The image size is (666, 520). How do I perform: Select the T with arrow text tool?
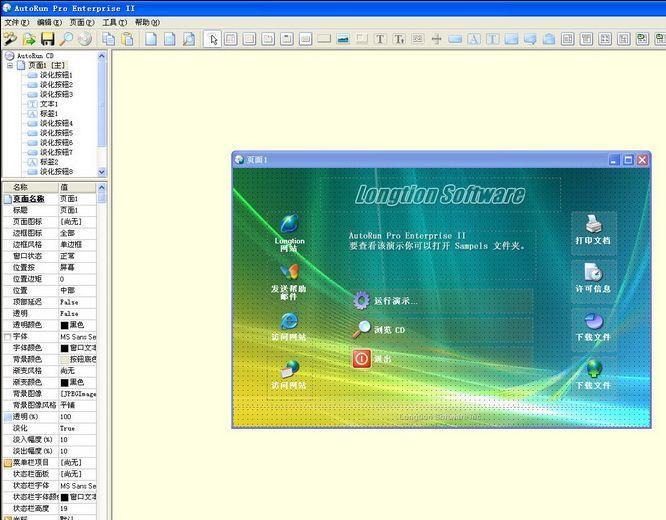(x=398, y=39)
